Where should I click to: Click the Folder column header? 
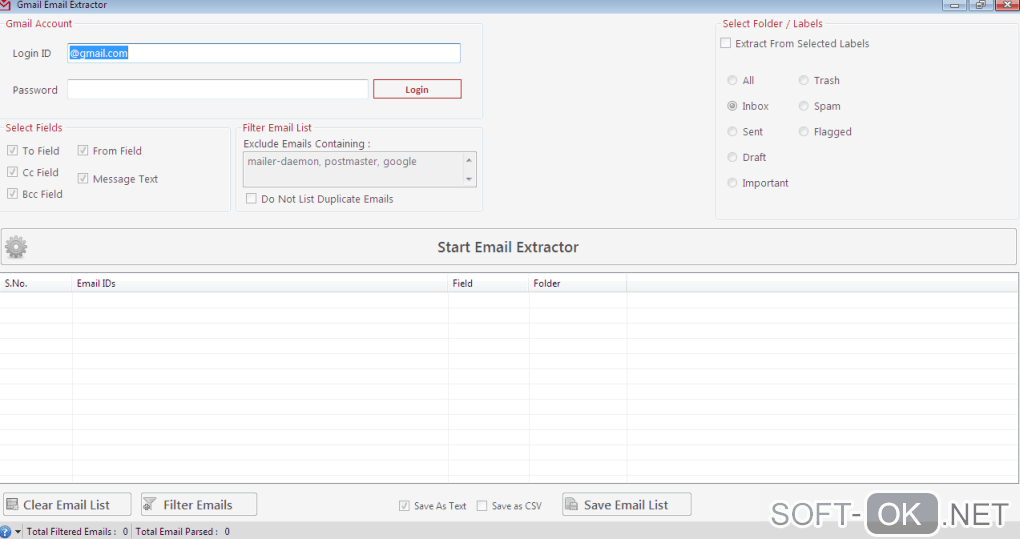578,283
